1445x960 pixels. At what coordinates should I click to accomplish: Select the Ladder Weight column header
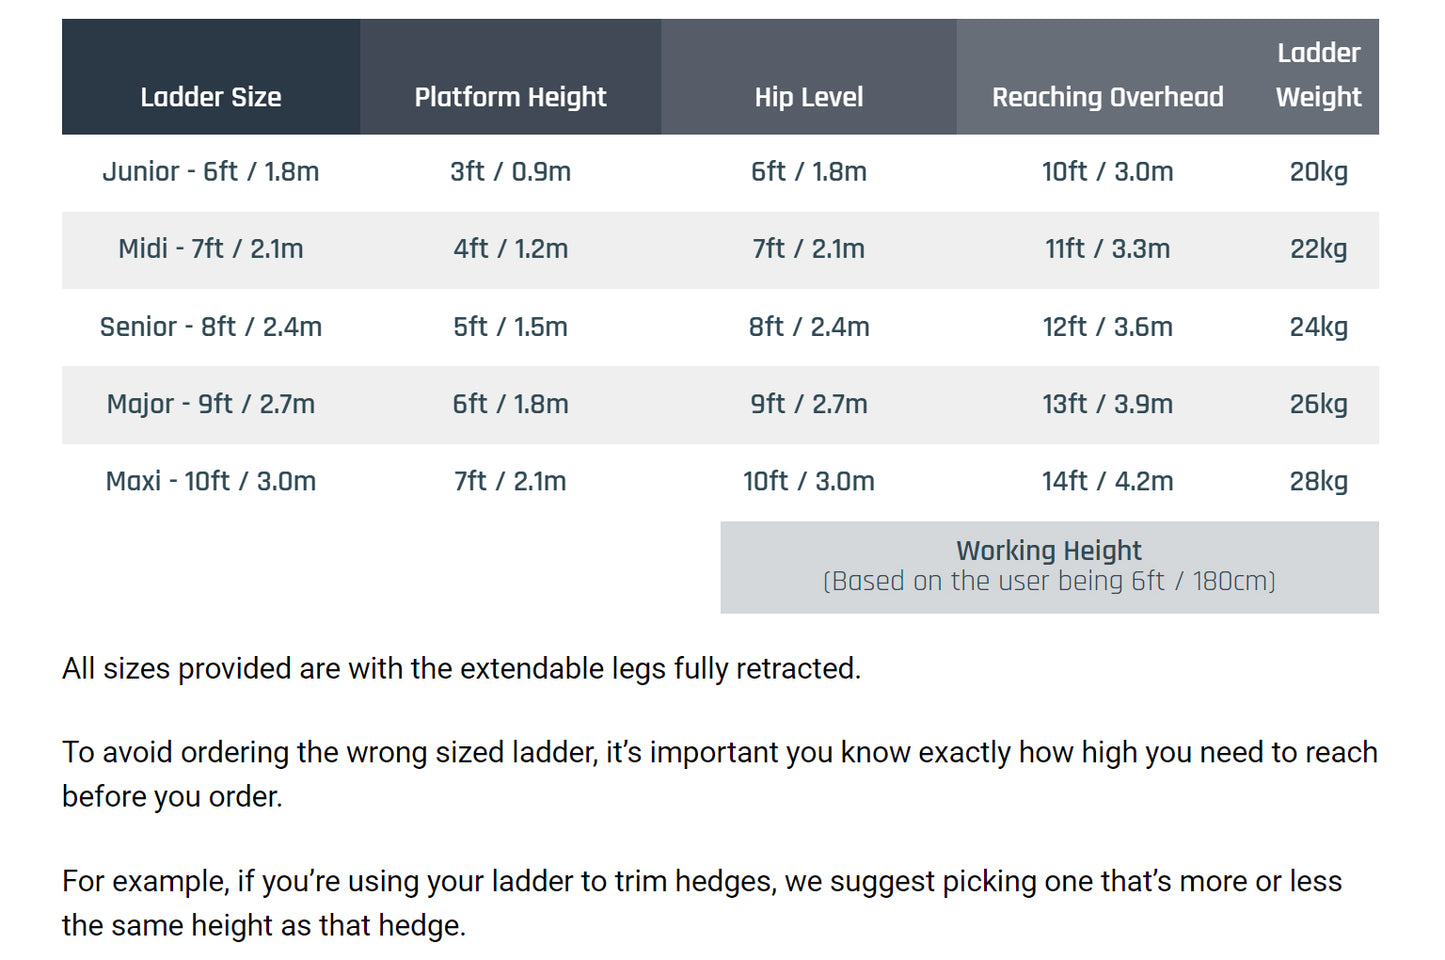(x=1318, y=76)
